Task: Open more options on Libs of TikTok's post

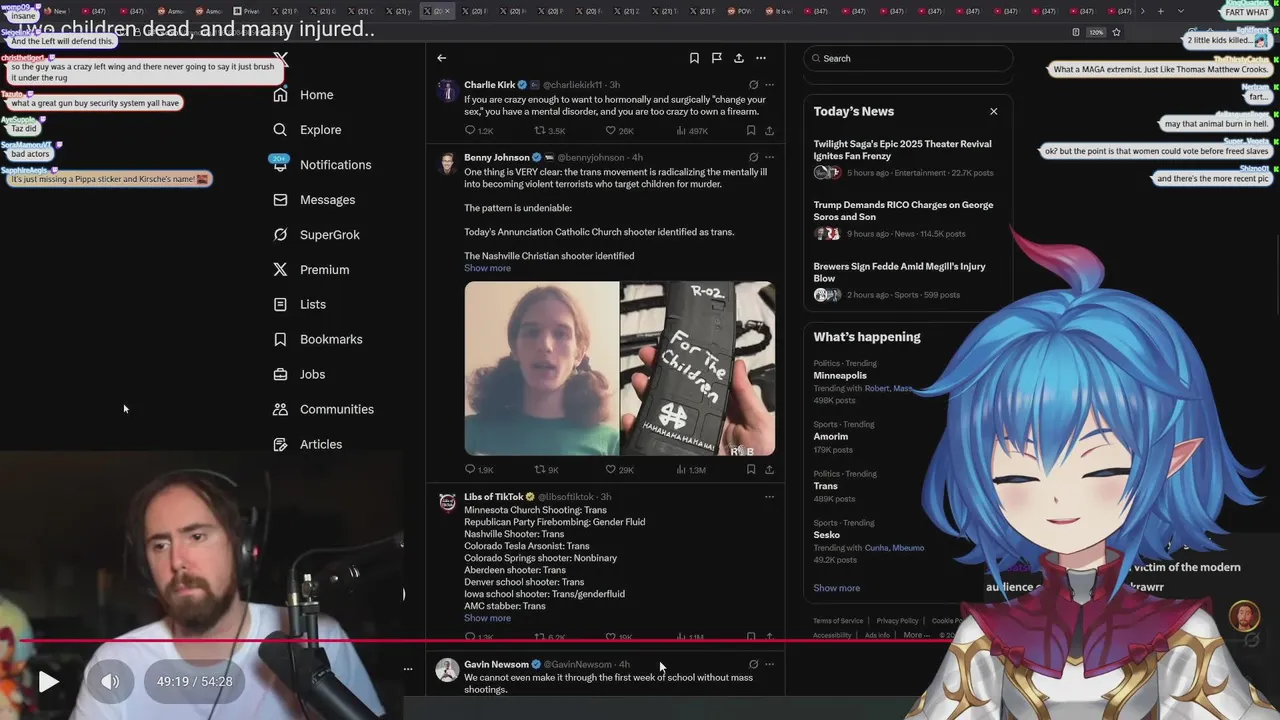Action: click(769, 497)
